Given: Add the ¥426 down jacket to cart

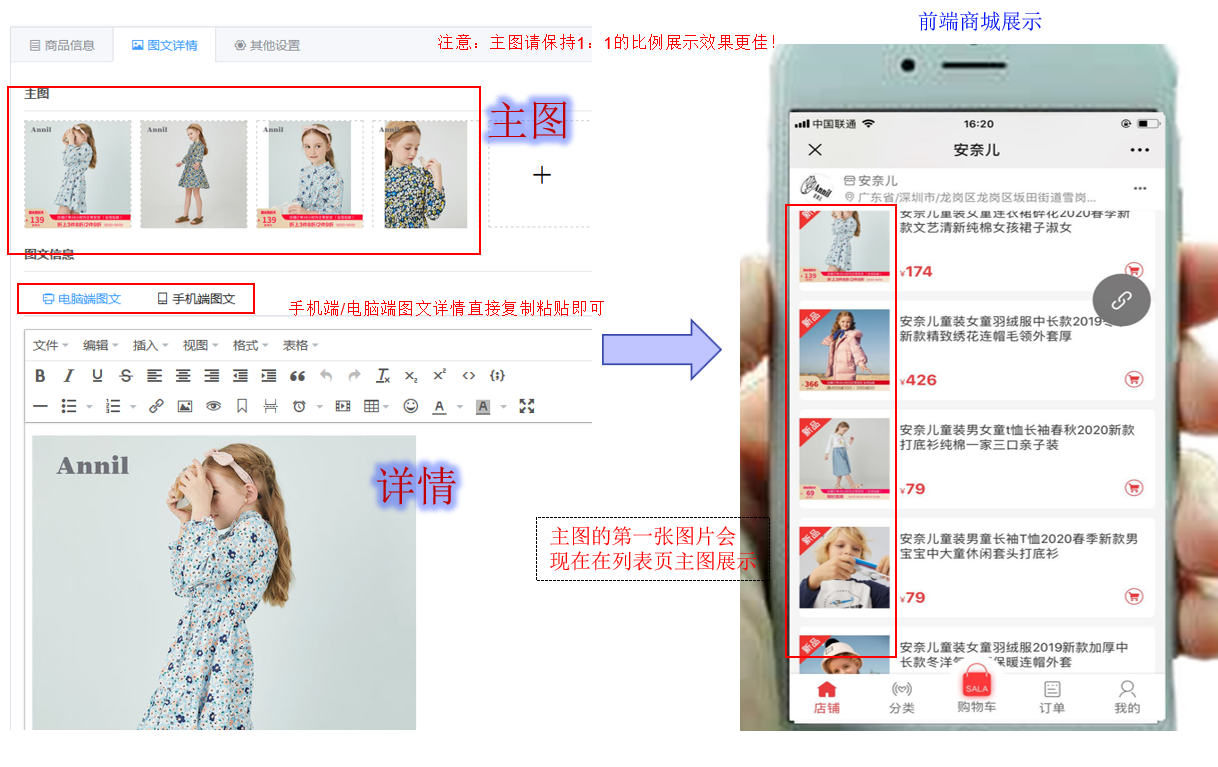Looking at the screenshot, I should point(1133,379).
